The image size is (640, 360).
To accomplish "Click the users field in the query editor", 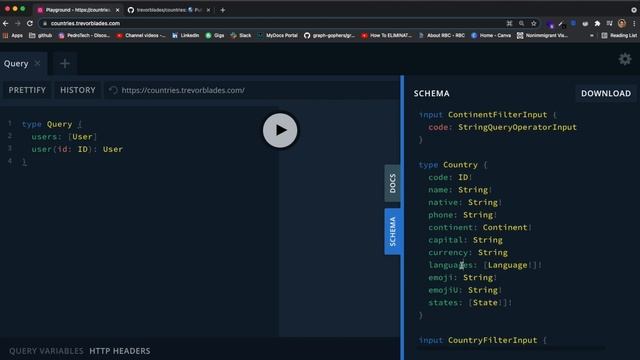I will pos(44,137).
